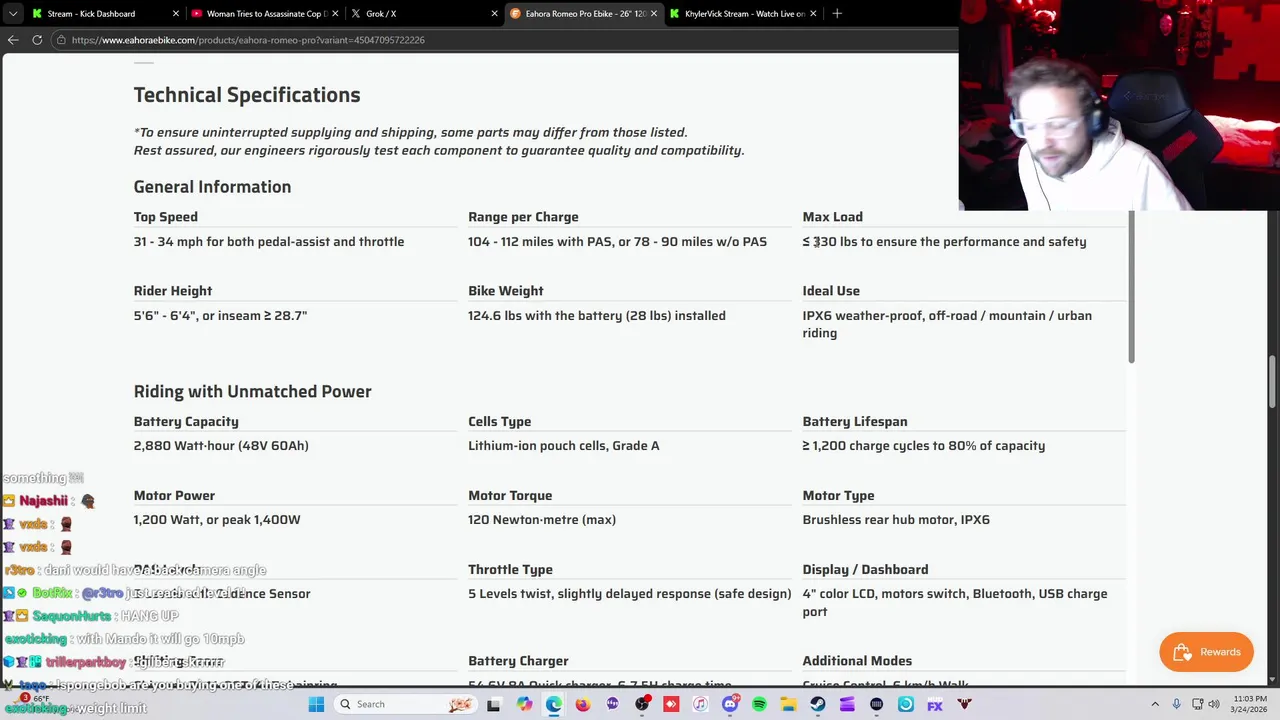
Task: Open the Rewards button
Action: pyautogui.click(x=1206, y=652)
